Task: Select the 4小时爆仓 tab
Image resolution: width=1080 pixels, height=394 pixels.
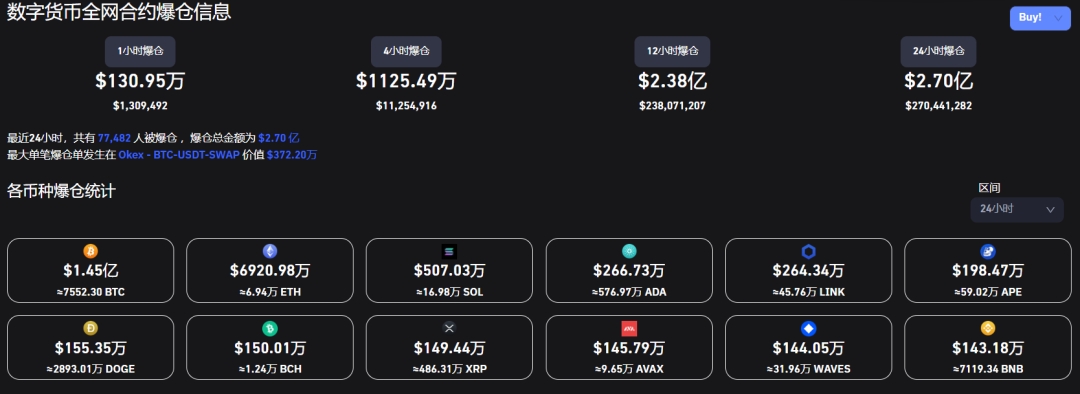Action: pyautogui.click(x=406, y=51)
